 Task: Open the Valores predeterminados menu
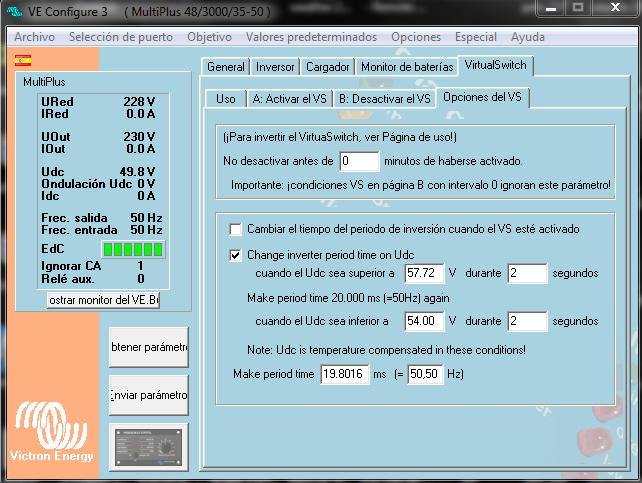[x=311, y=37]
